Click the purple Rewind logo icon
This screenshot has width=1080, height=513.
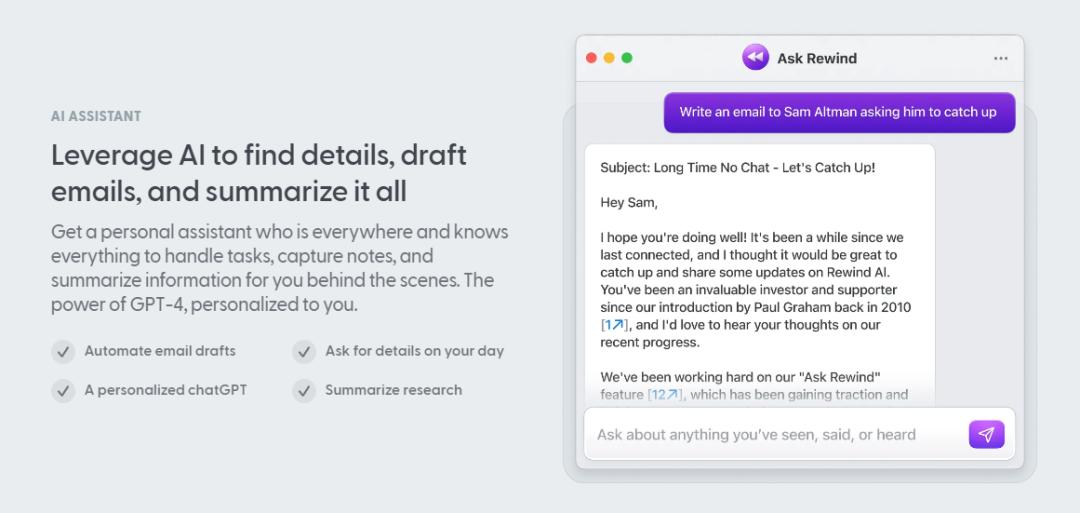click(x=756, y=57)
